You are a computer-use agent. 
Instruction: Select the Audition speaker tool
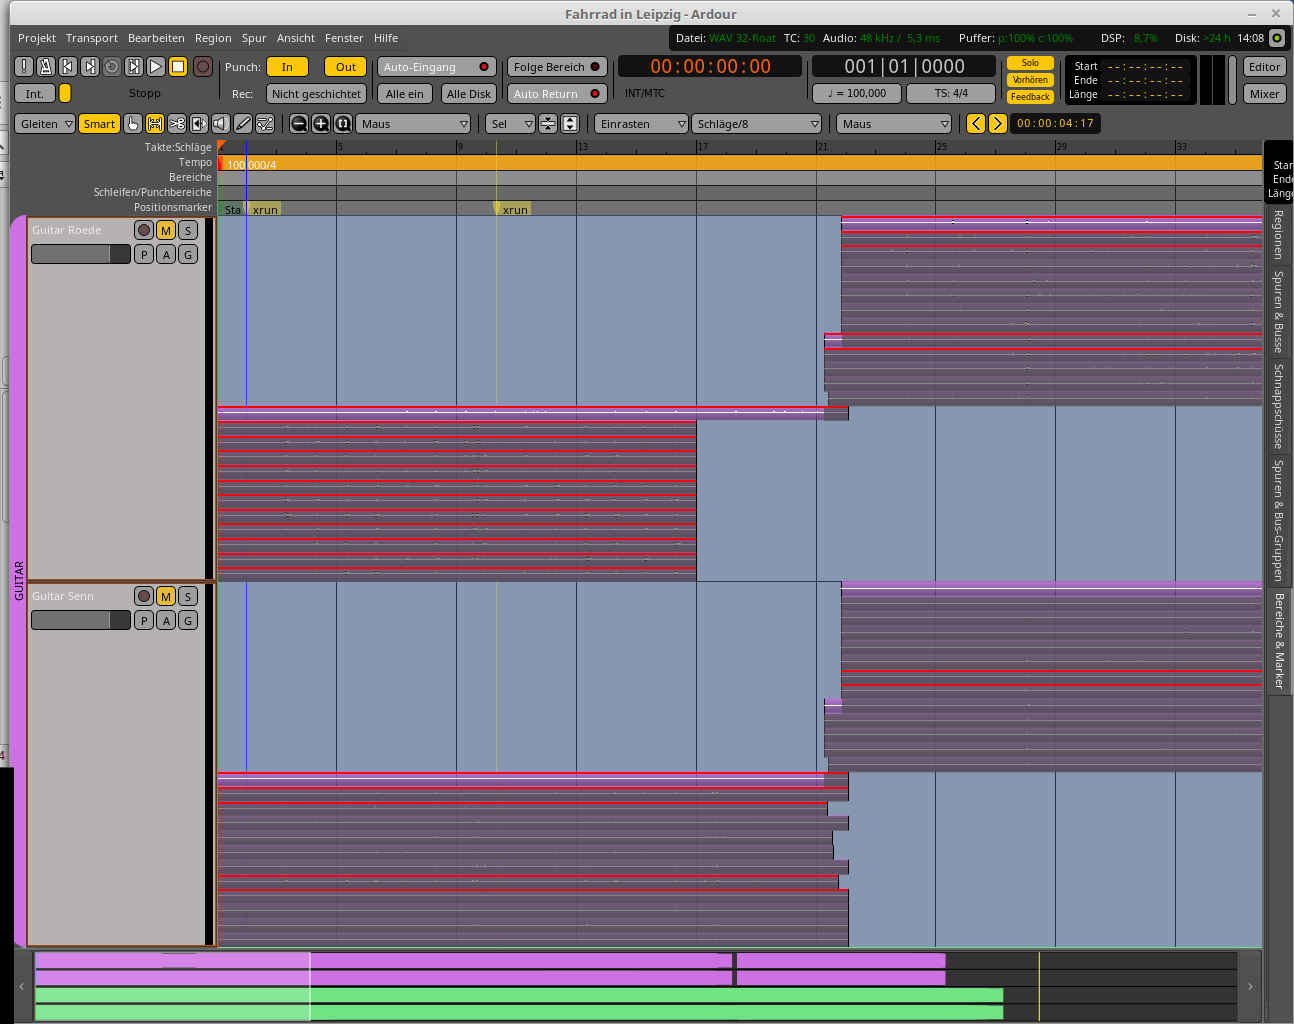pos(221,124)
